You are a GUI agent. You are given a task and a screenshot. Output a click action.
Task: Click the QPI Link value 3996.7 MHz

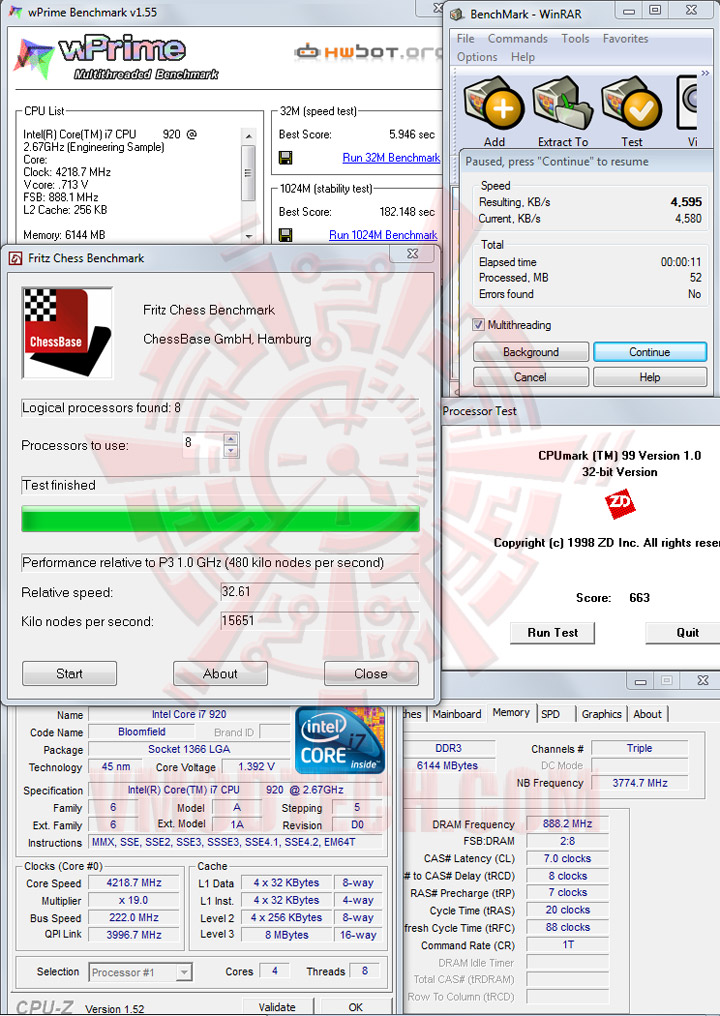134,935
